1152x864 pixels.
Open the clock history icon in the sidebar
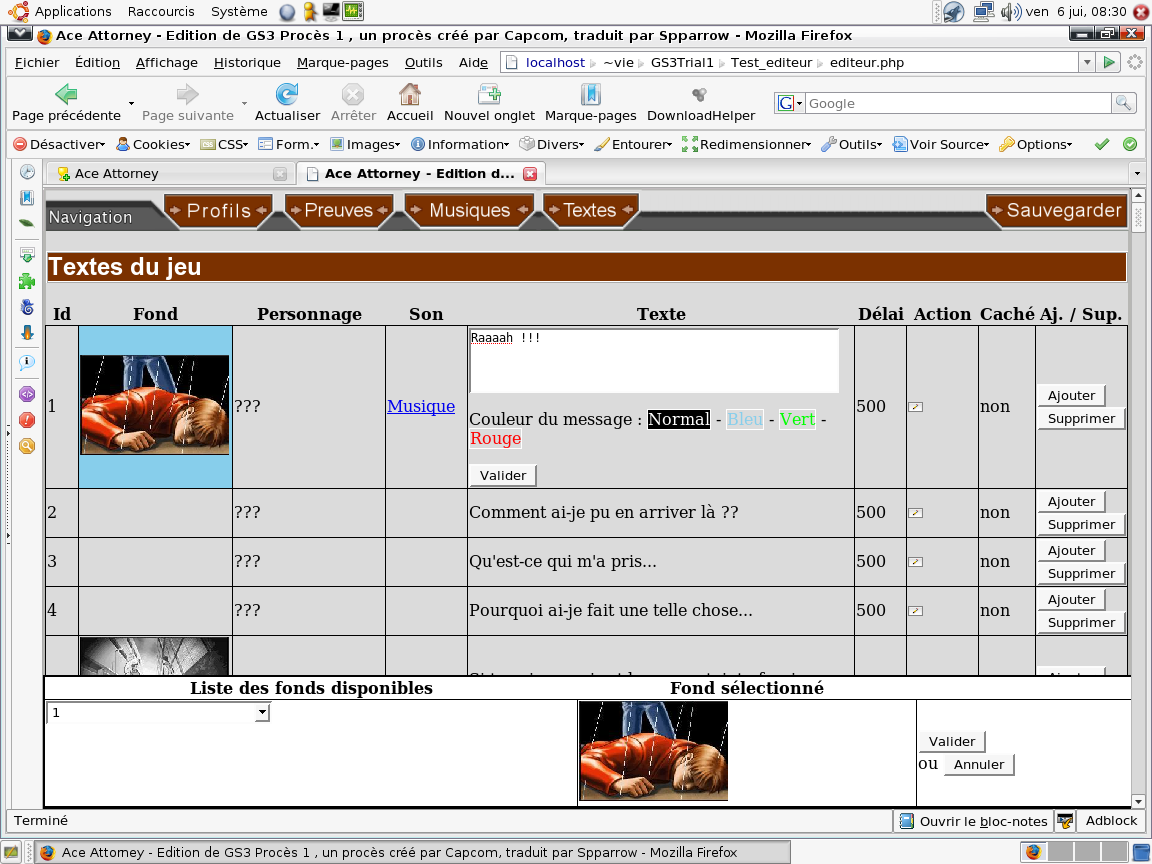point(27,172)
